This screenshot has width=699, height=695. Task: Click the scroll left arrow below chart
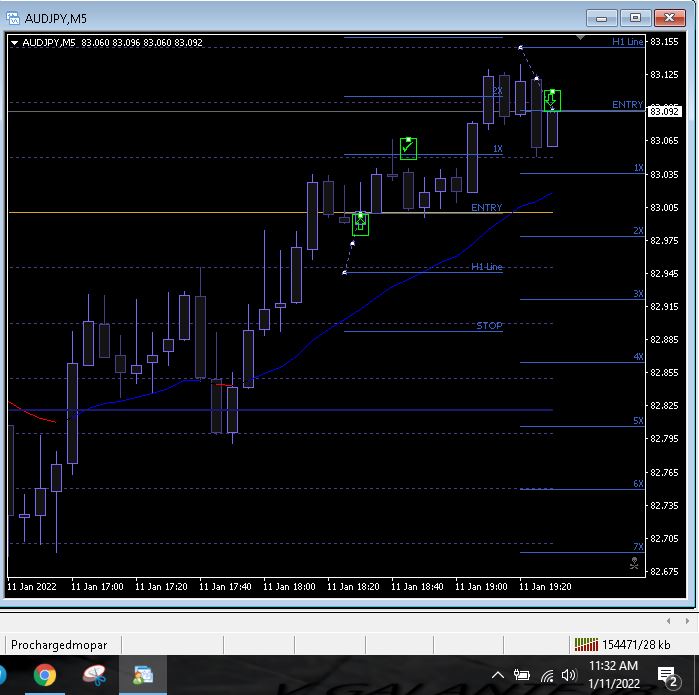point(668,621)
